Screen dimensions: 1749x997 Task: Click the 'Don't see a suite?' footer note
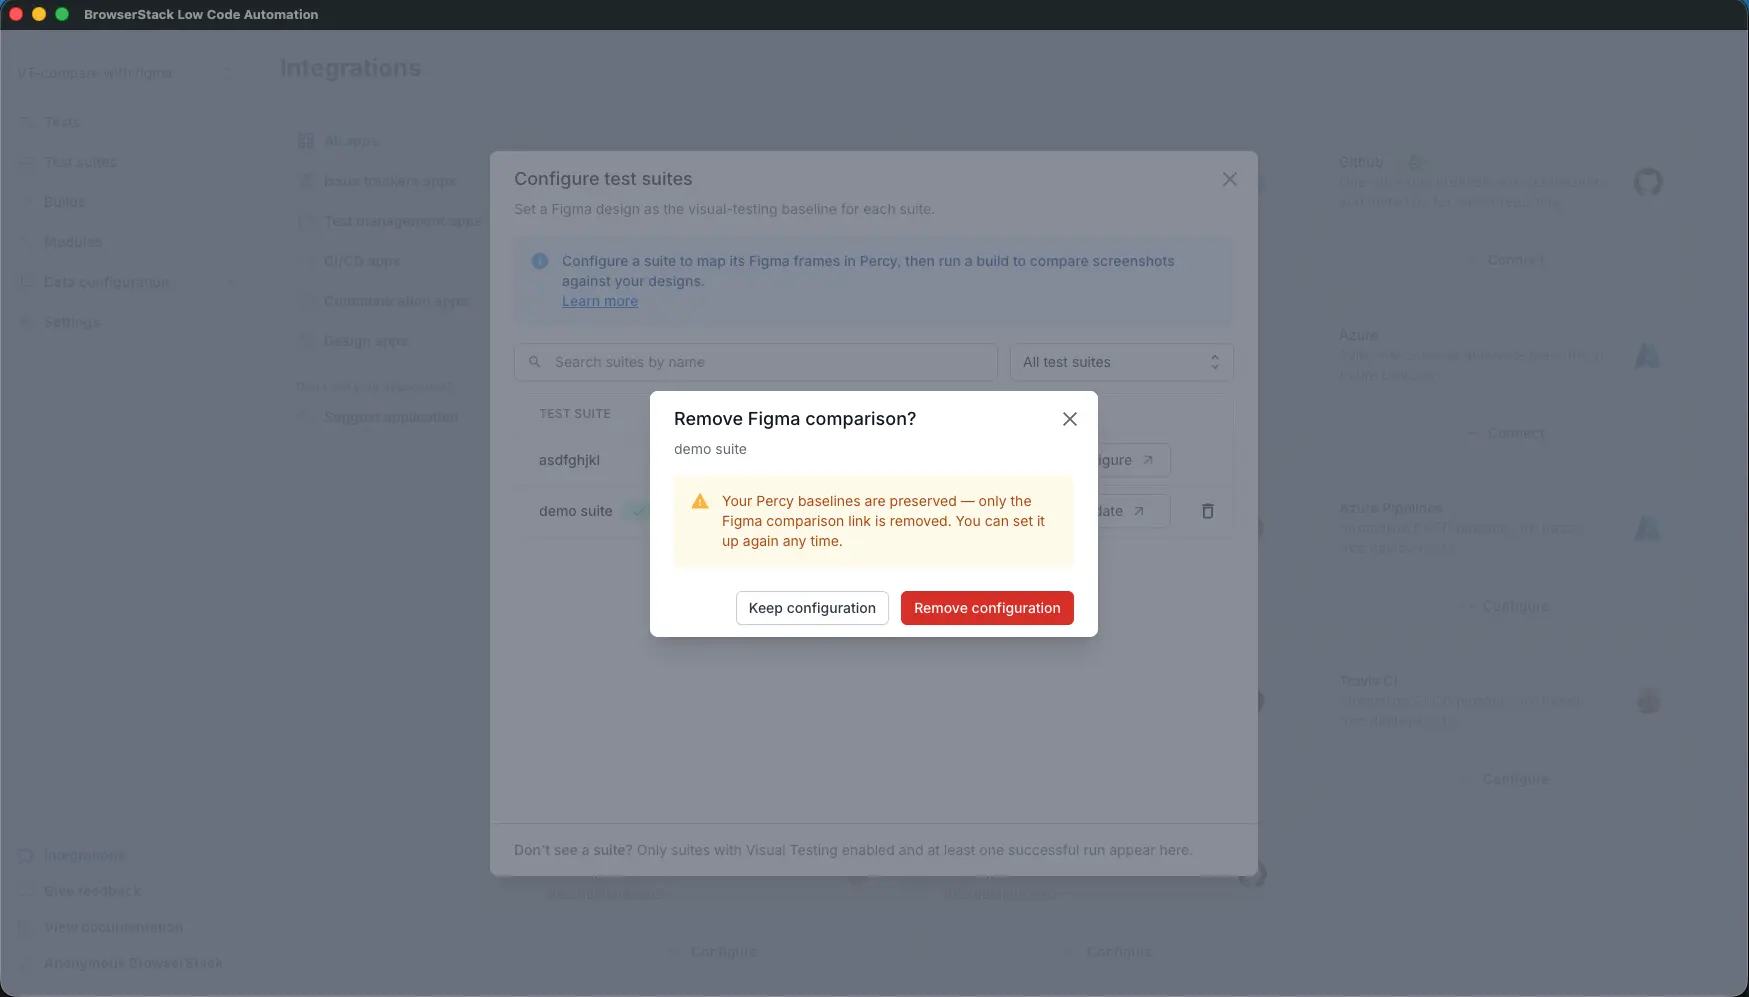[x=853, y=850]
